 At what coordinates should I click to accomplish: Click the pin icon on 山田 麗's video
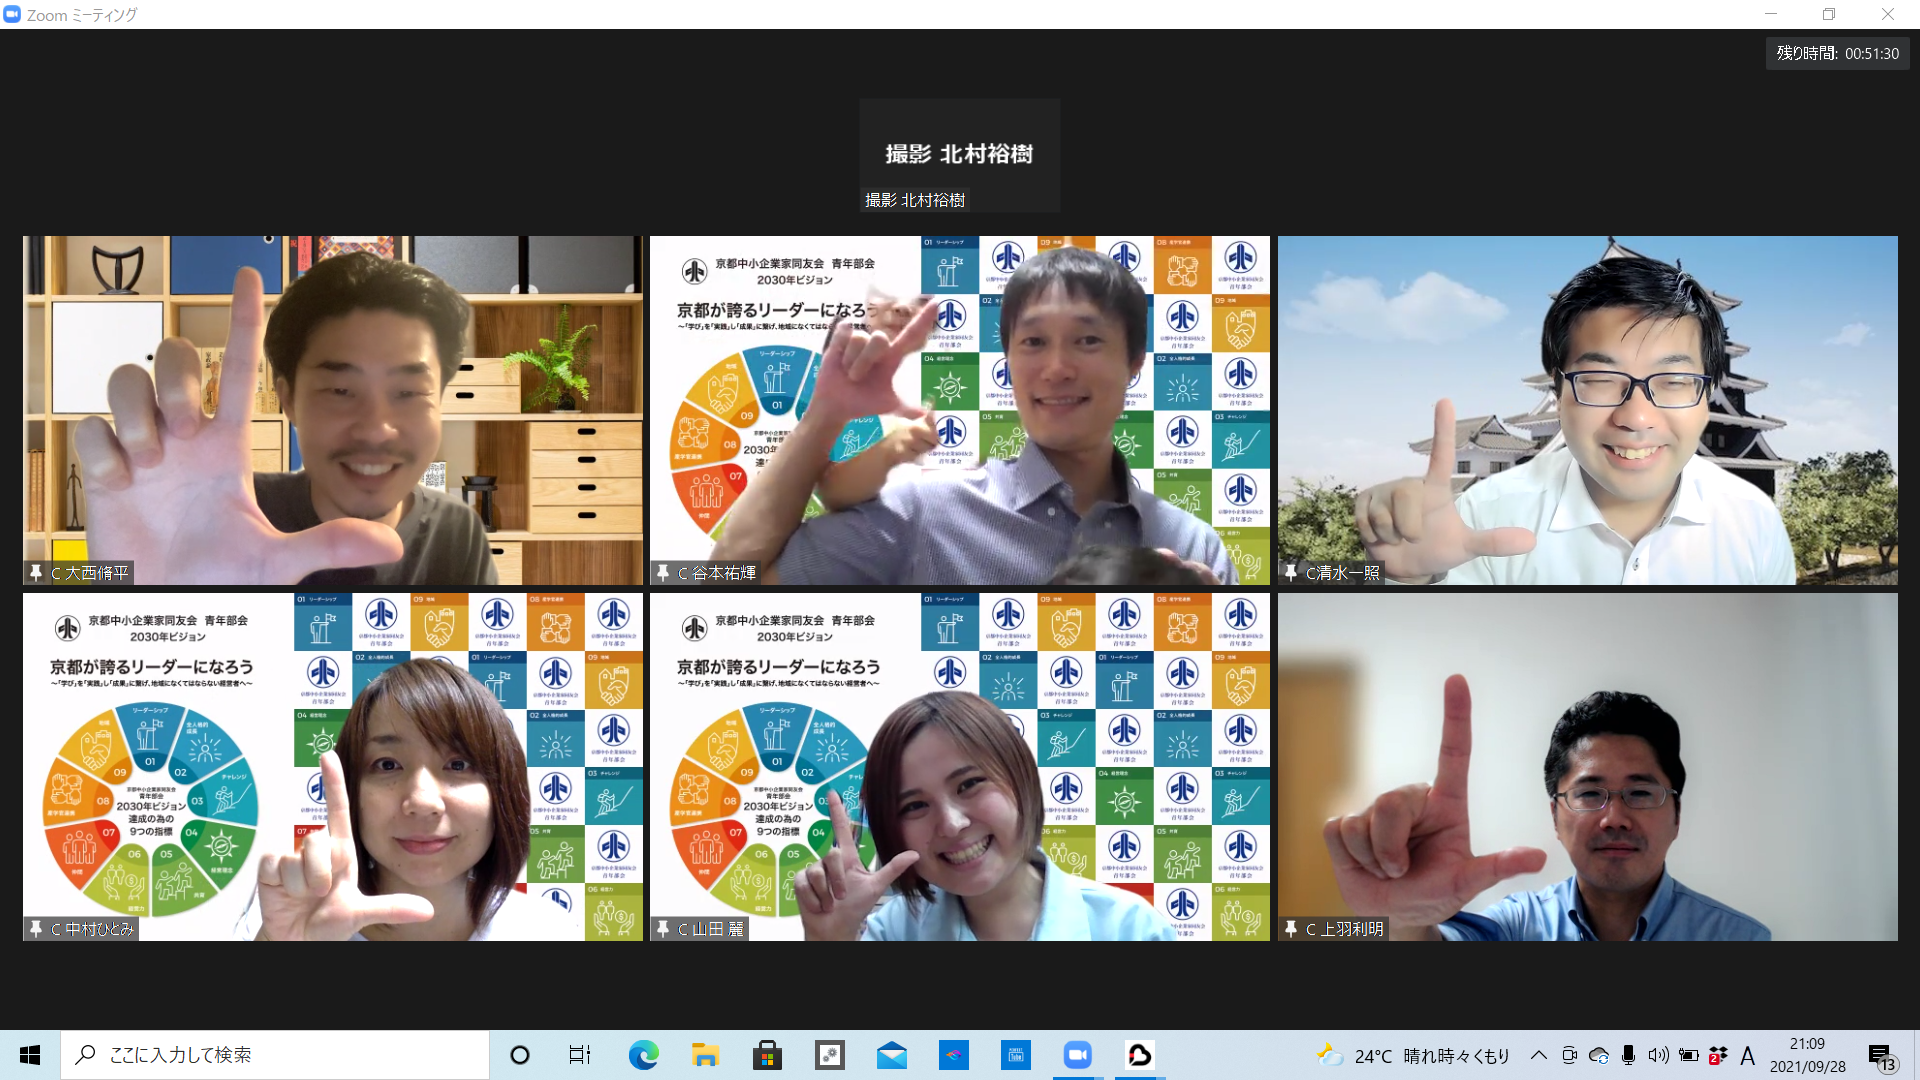pyautogui.click(x=663, y=929)
